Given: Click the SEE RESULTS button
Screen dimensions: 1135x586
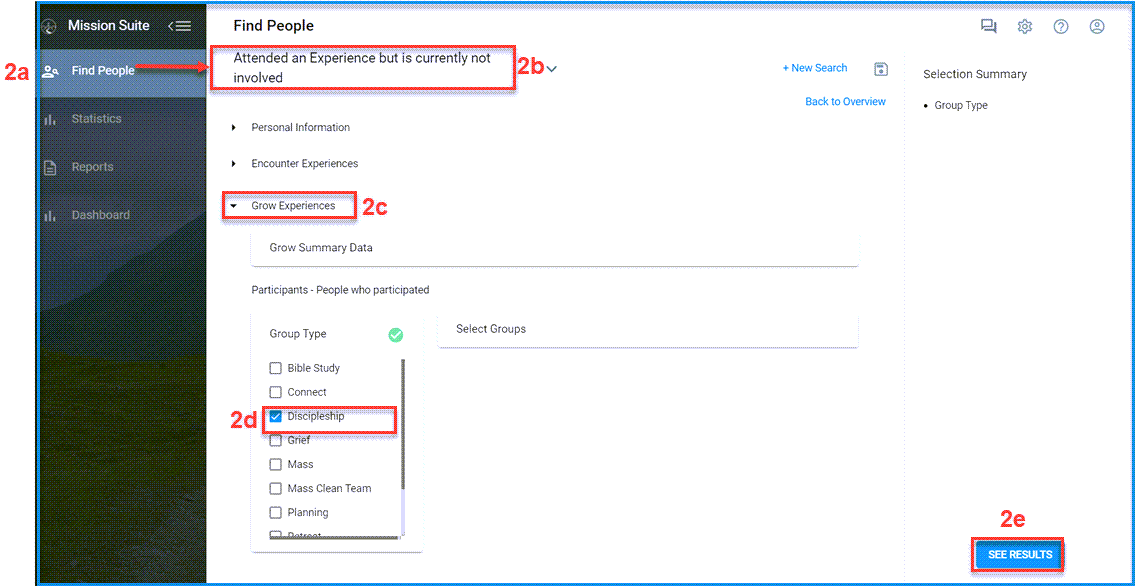Looking at the screenshot, I should pos(1019,555).
